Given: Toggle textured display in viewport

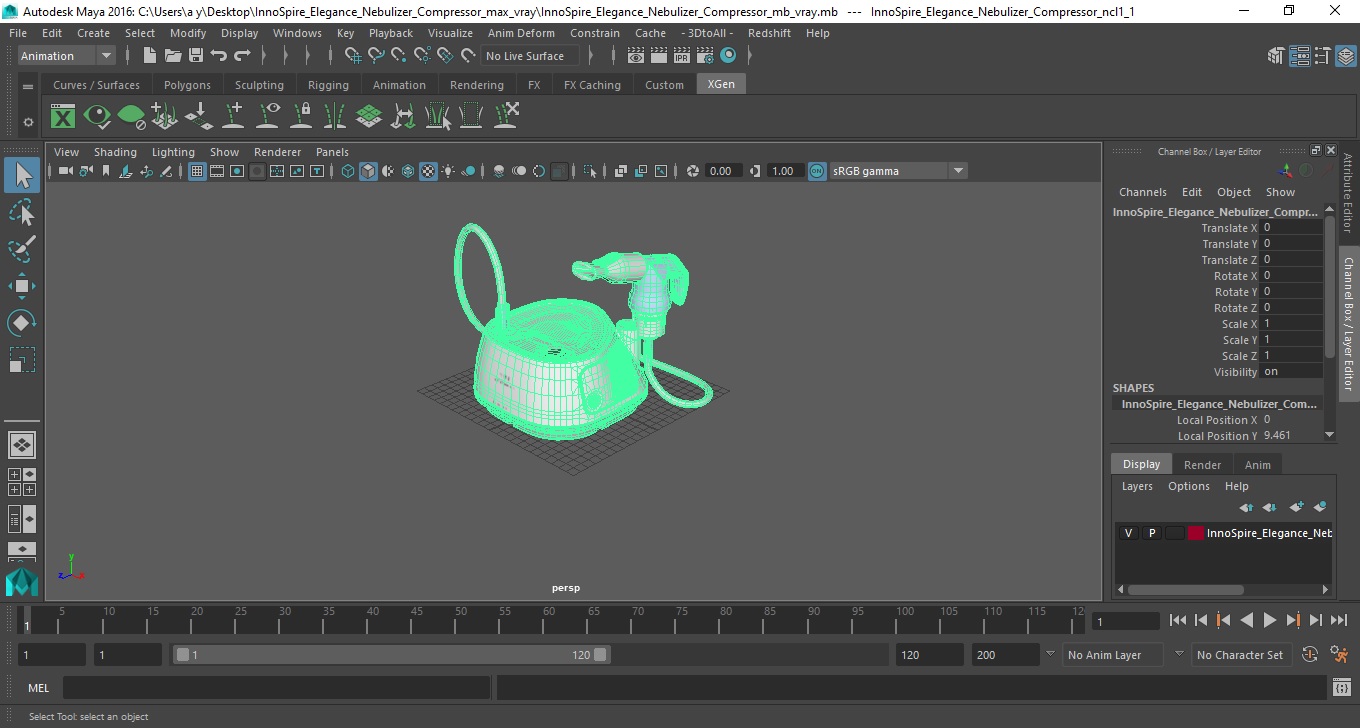Looking at the screenshot, I should [428, 171].
